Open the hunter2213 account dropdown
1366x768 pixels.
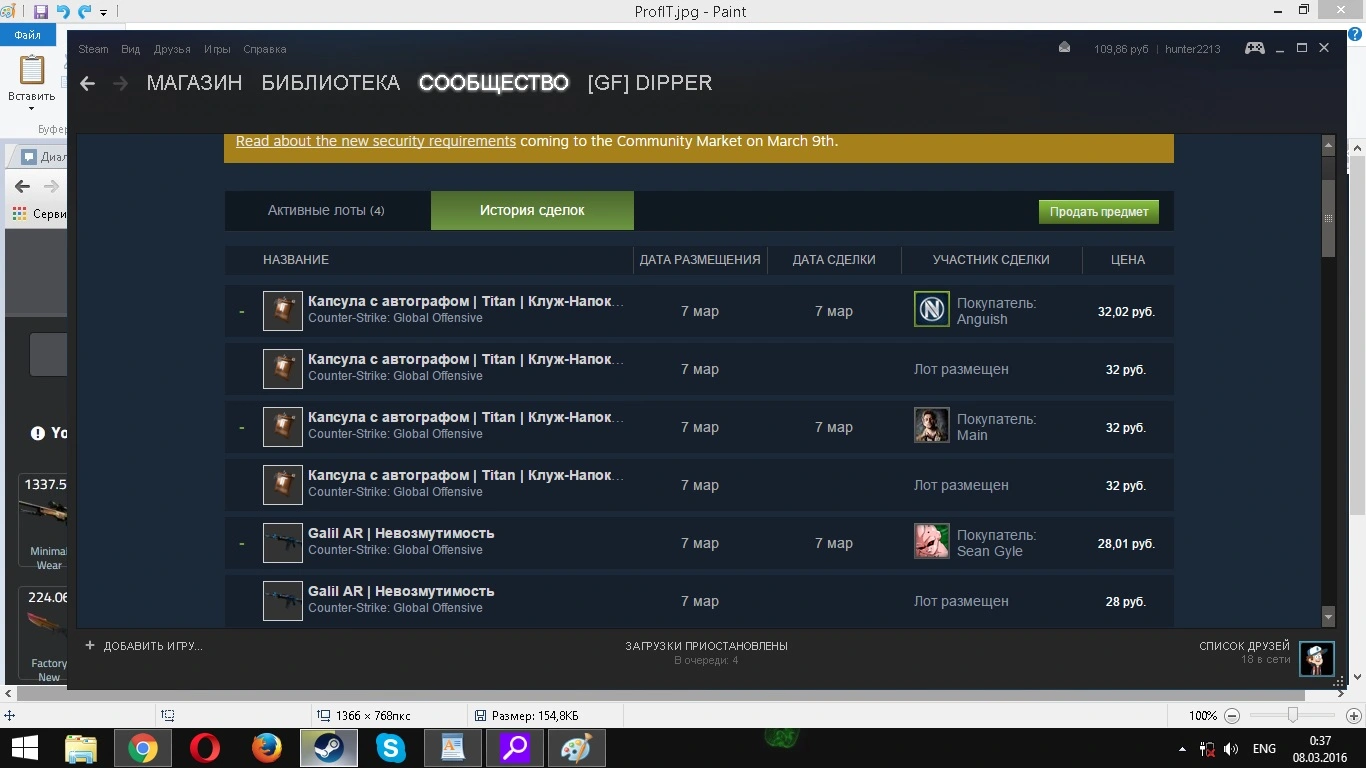pos(1193,49)
